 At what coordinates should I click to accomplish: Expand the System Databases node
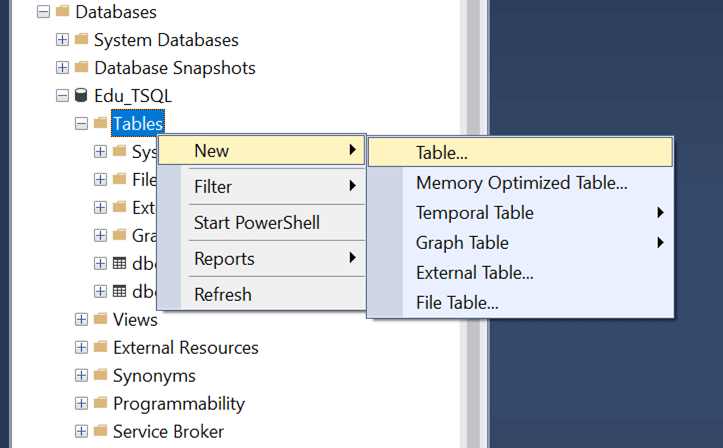coord(62,40)
